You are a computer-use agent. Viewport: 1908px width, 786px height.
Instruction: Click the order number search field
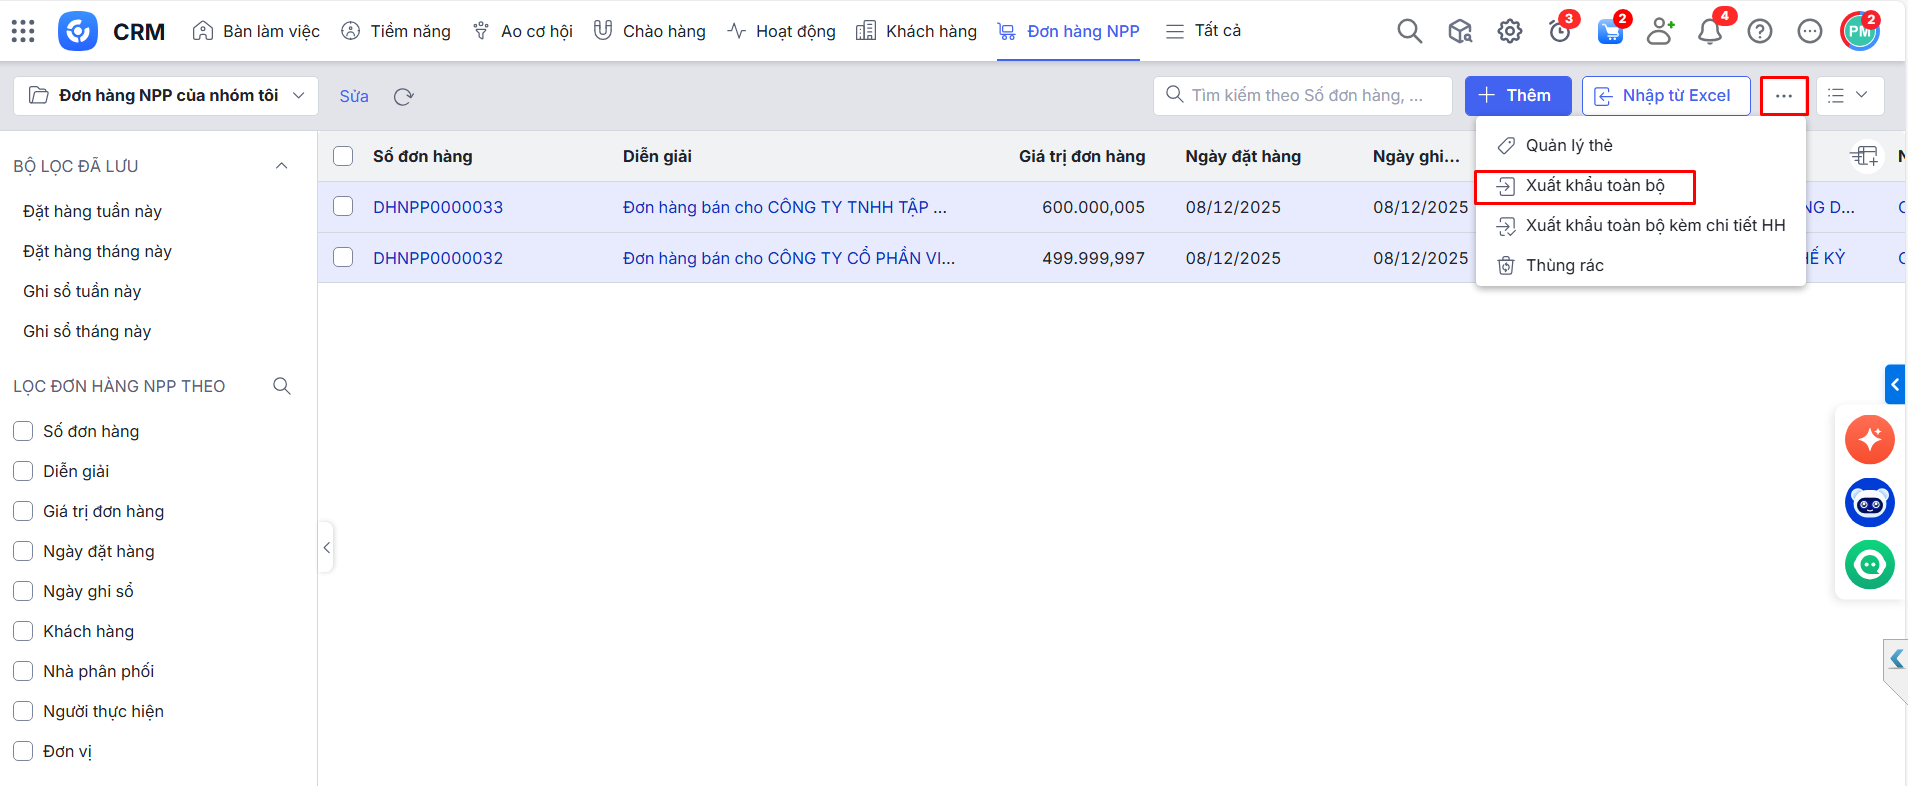click(x=1306, y=96)
